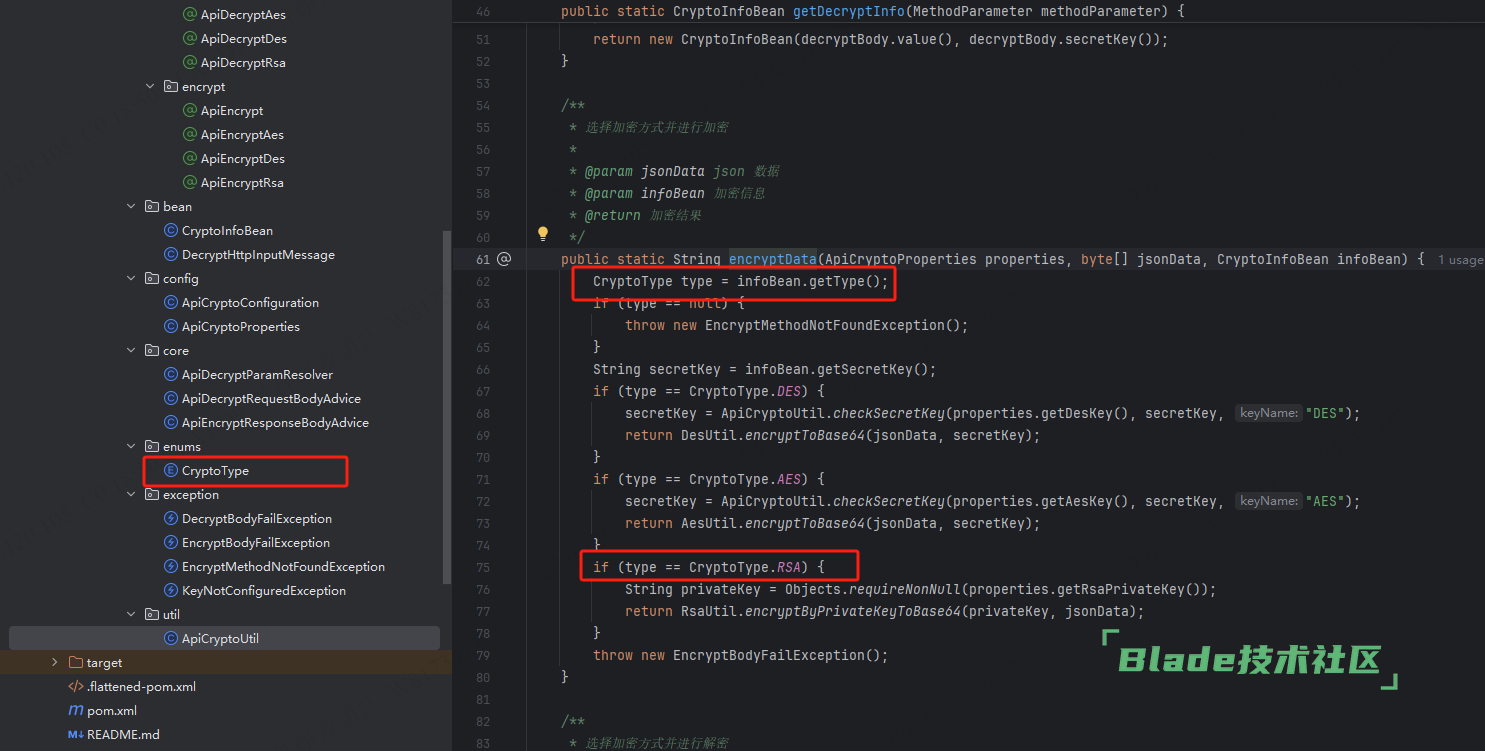Open the .flattened-pom.xml file
The height and width of the screenshot is (751, 1485).
click(141, 687)
